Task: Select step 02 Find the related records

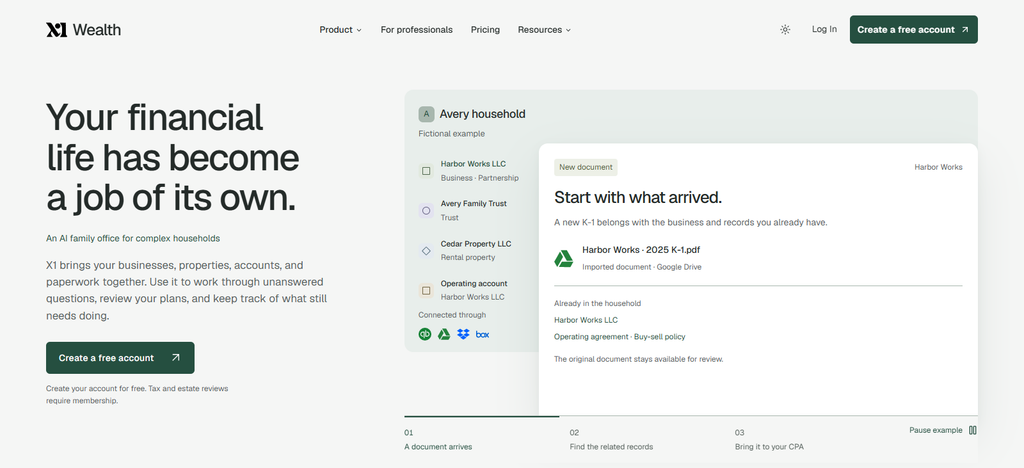Action: [611, 440]
